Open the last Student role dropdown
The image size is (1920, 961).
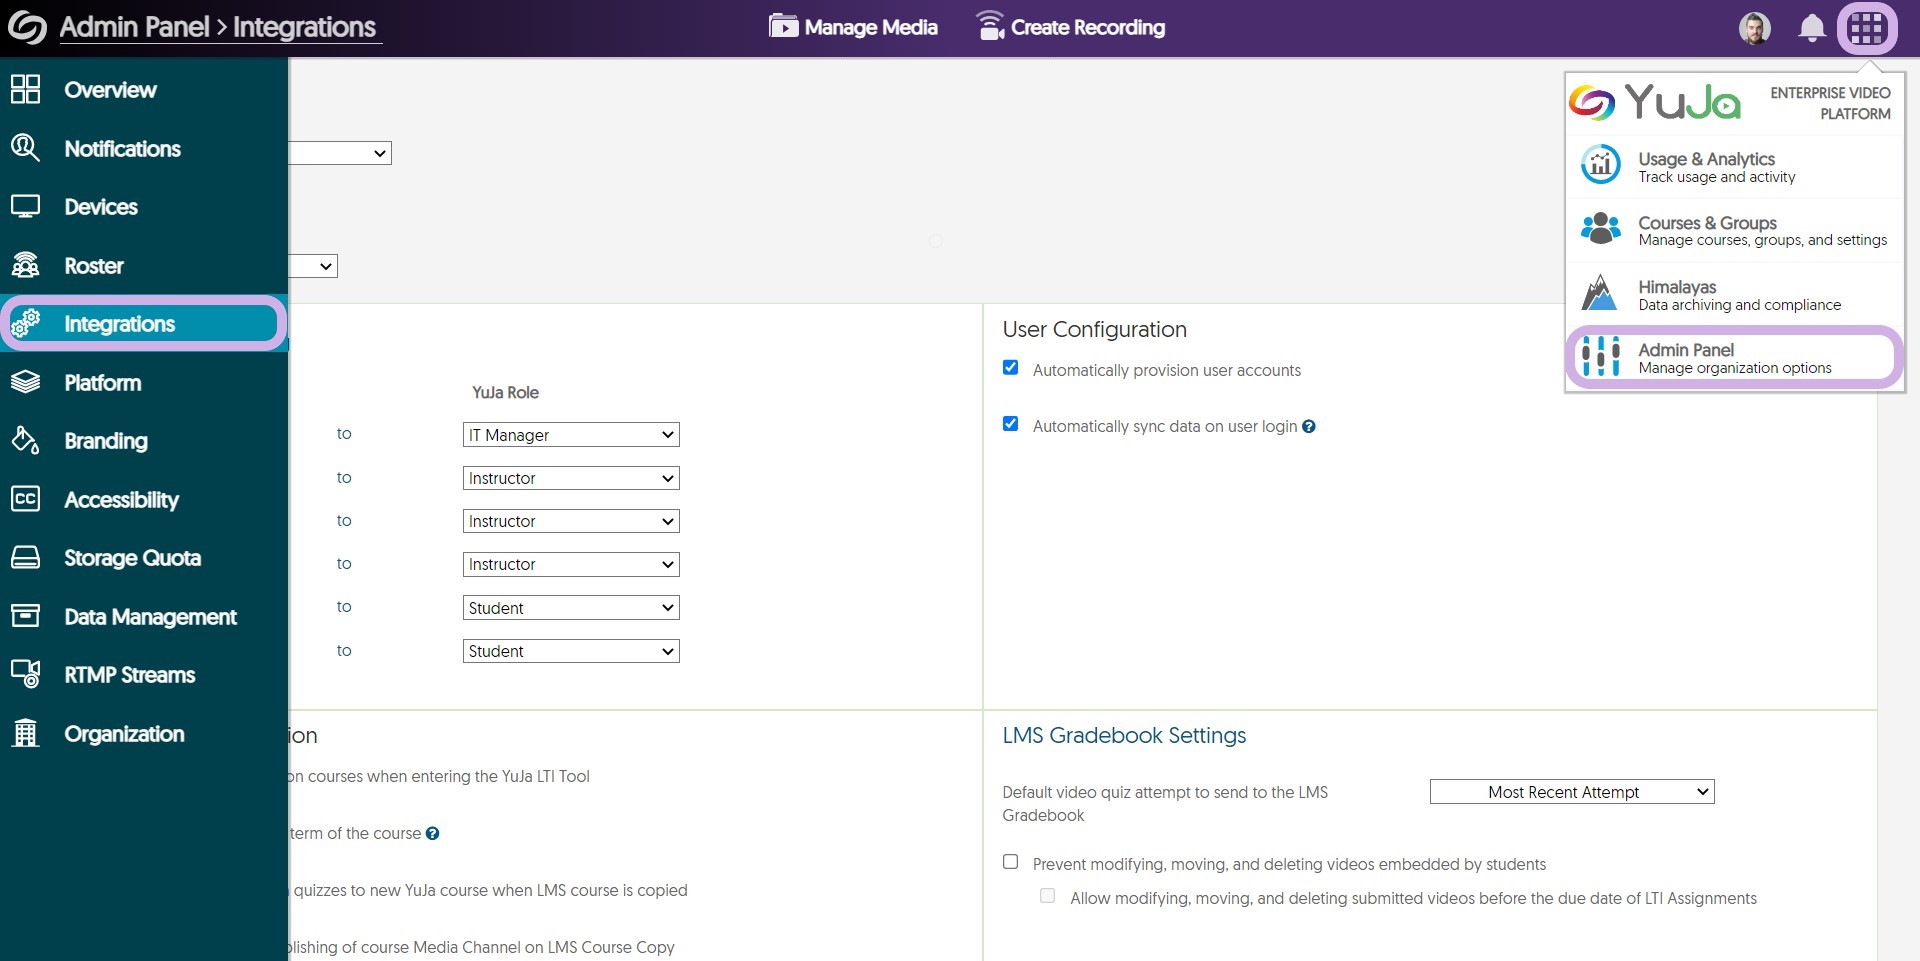click(x=570, y=651)
